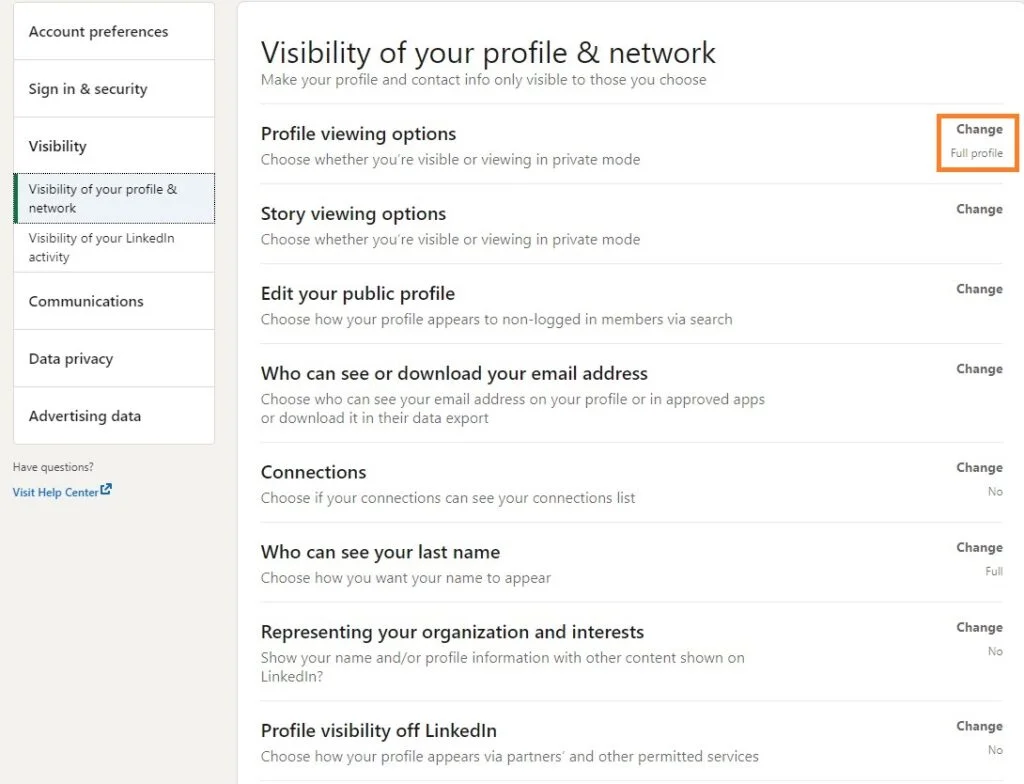Collapse the Visibility section
Image resolution: width=1024 pixels, height=784 pixels.
point(58,146)
